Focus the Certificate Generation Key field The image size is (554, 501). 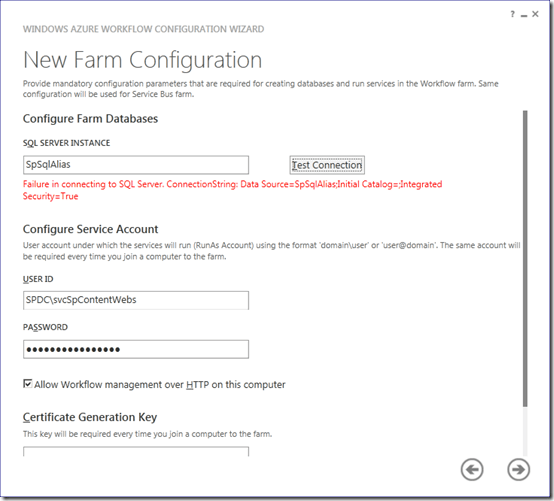coord(136,452)
